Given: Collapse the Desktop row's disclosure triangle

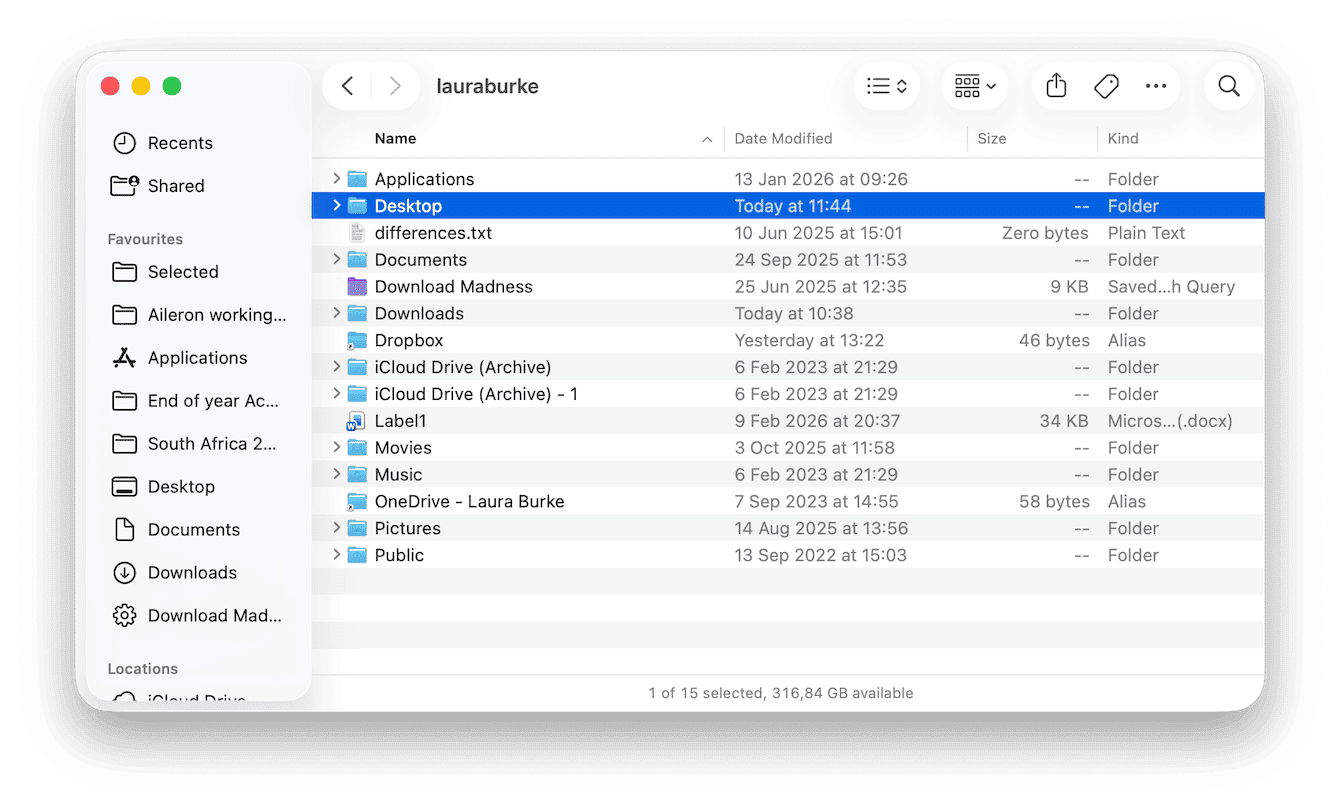Looking at the screenshot, I should click(336, 205).
